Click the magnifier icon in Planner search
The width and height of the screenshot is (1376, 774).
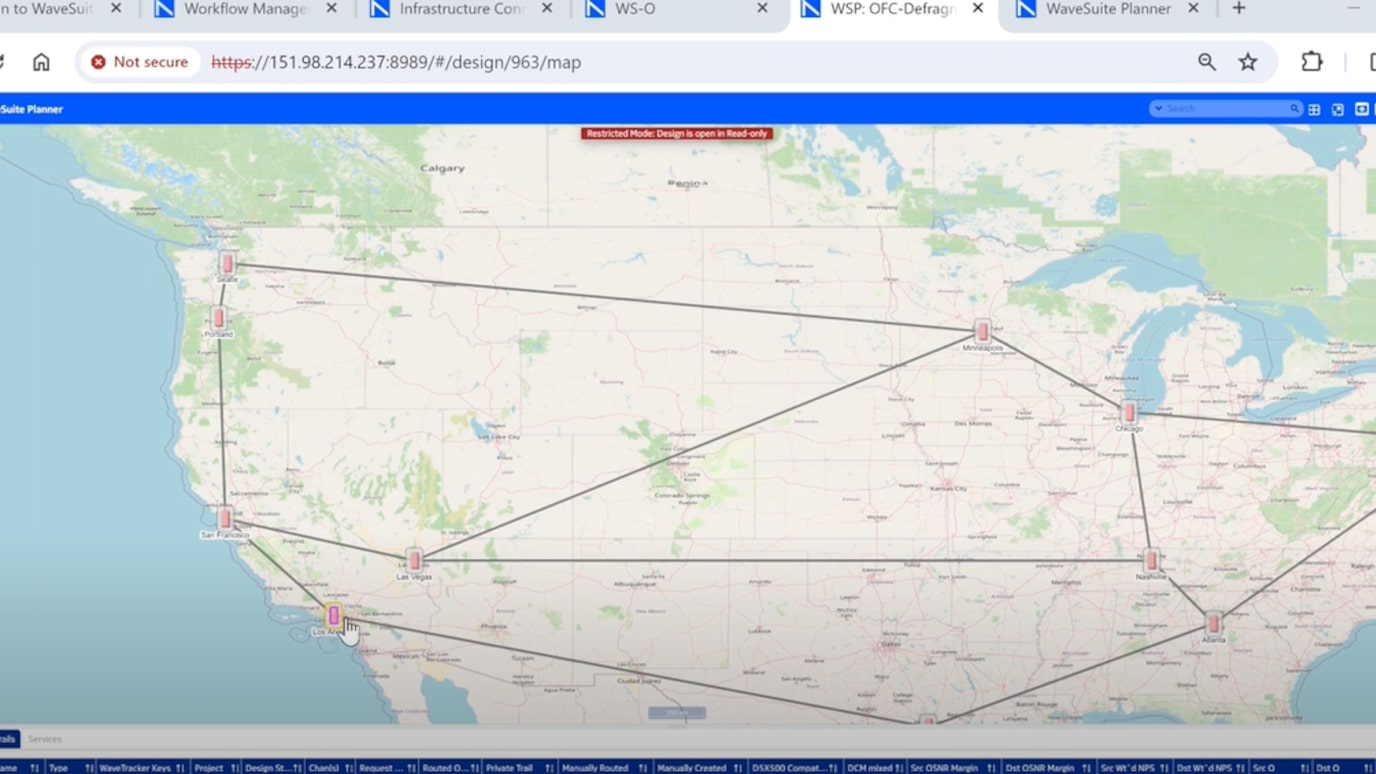(1294, 108)
